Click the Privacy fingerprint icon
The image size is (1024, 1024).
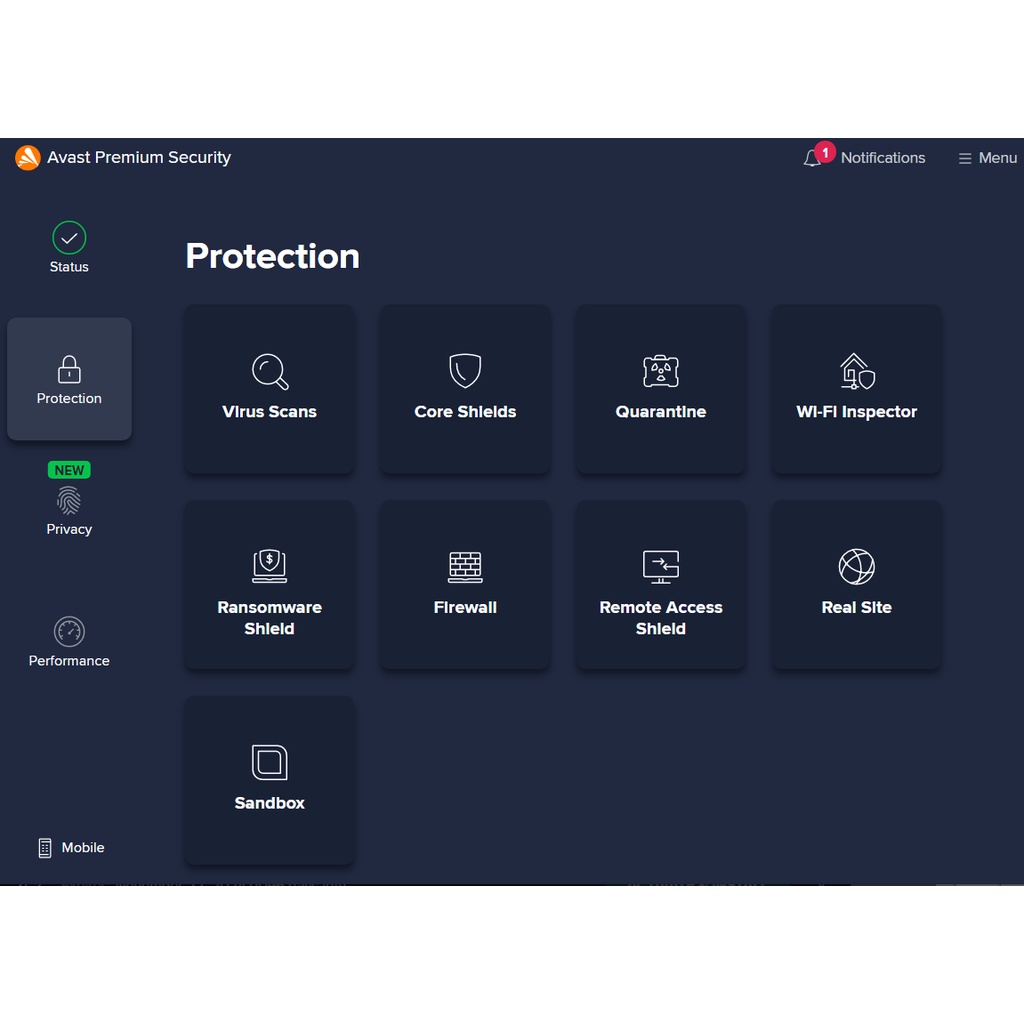[x=69, y=501]
